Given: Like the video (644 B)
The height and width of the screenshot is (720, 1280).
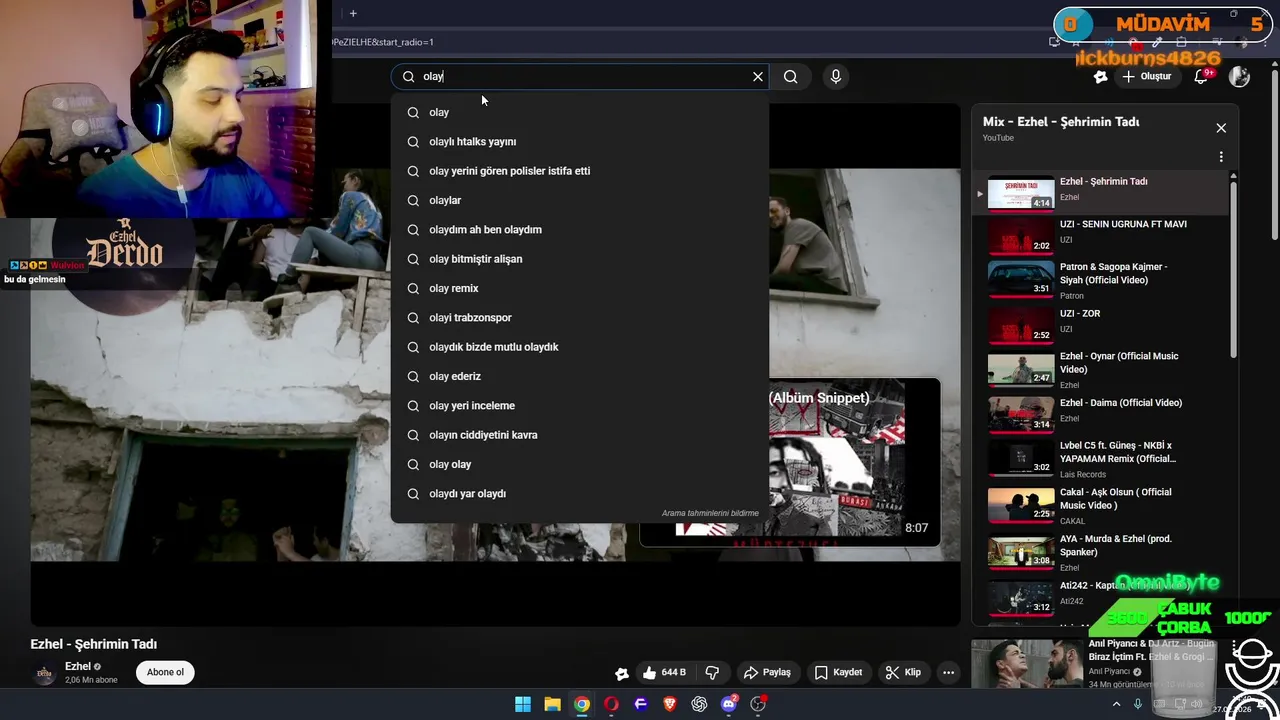Looking at the screenshot, I should coord(663,673).
